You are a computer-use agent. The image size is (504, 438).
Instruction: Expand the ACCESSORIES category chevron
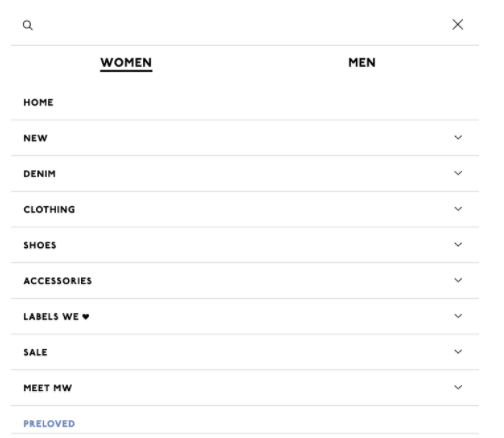point(458,280)
